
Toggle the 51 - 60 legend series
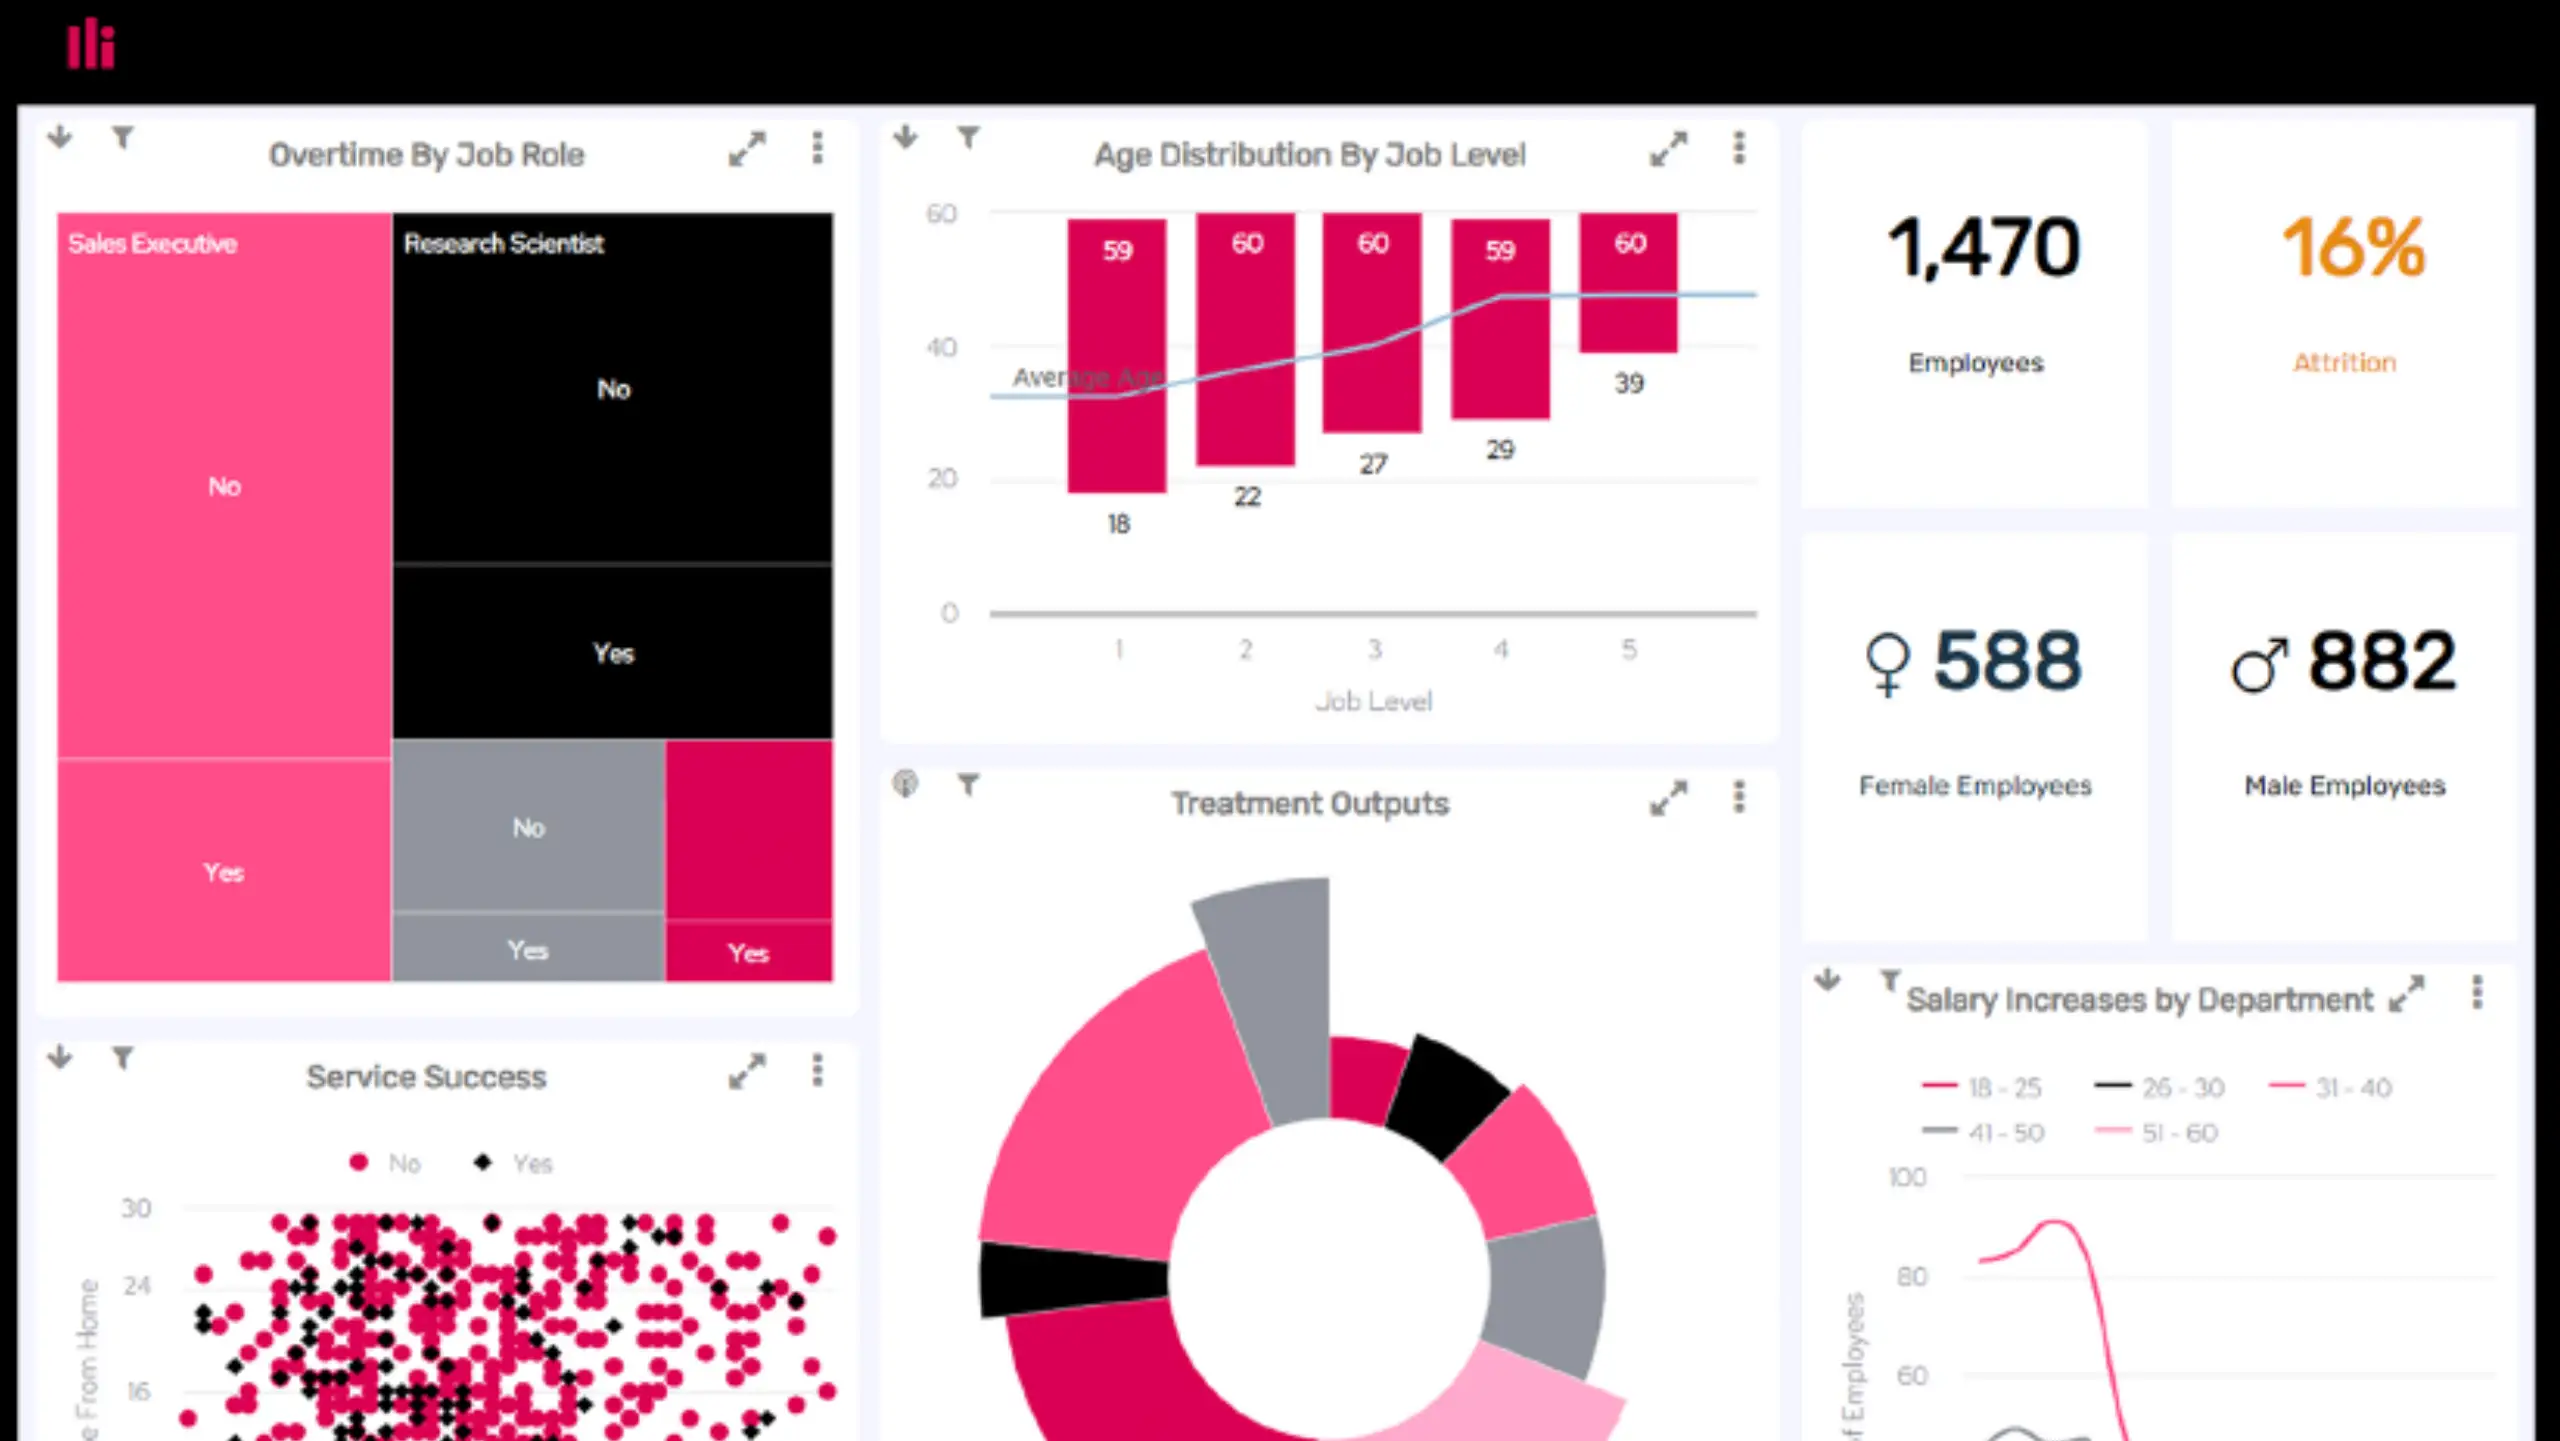point(2156,1133)
